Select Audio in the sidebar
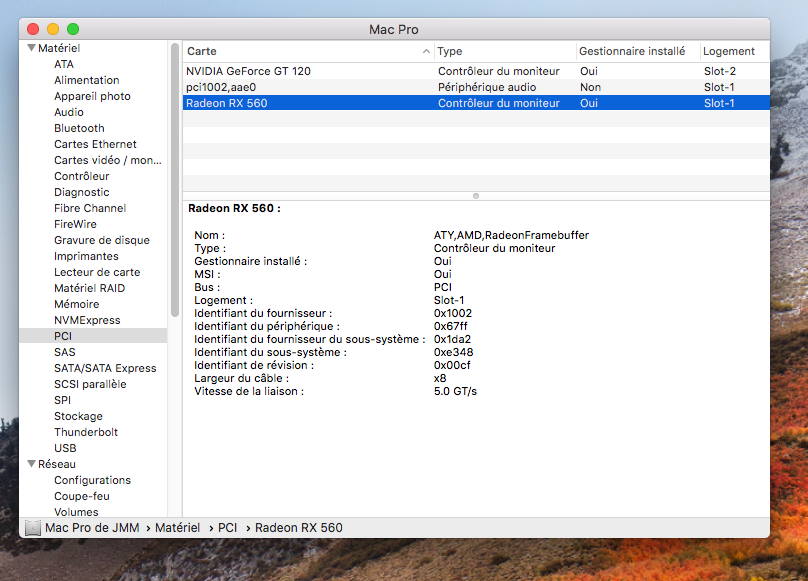The image size is (808, 581). (x=69, y=112)
